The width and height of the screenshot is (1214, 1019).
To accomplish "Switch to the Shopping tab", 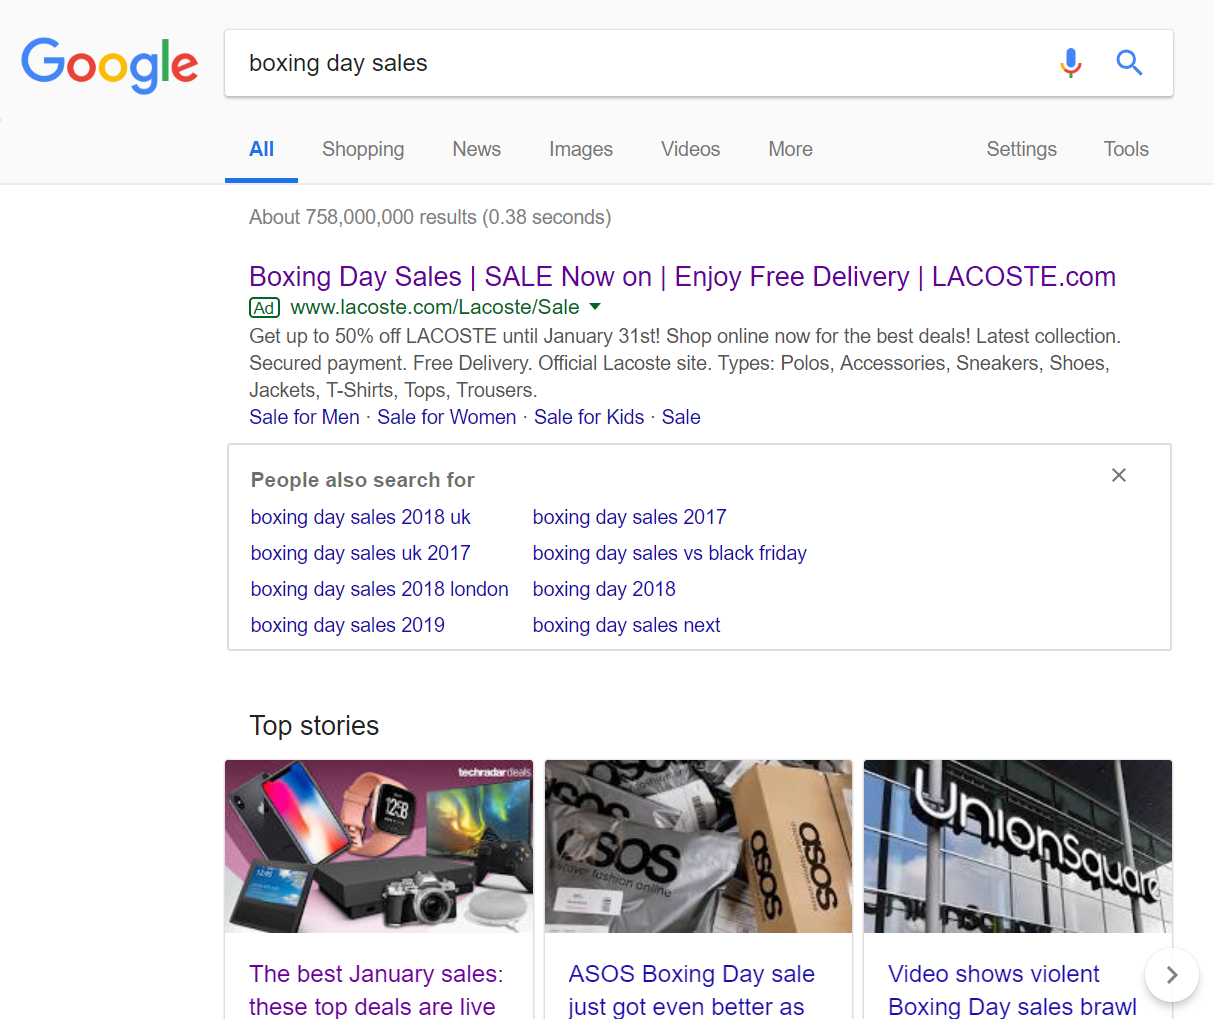I will [363, 149].
